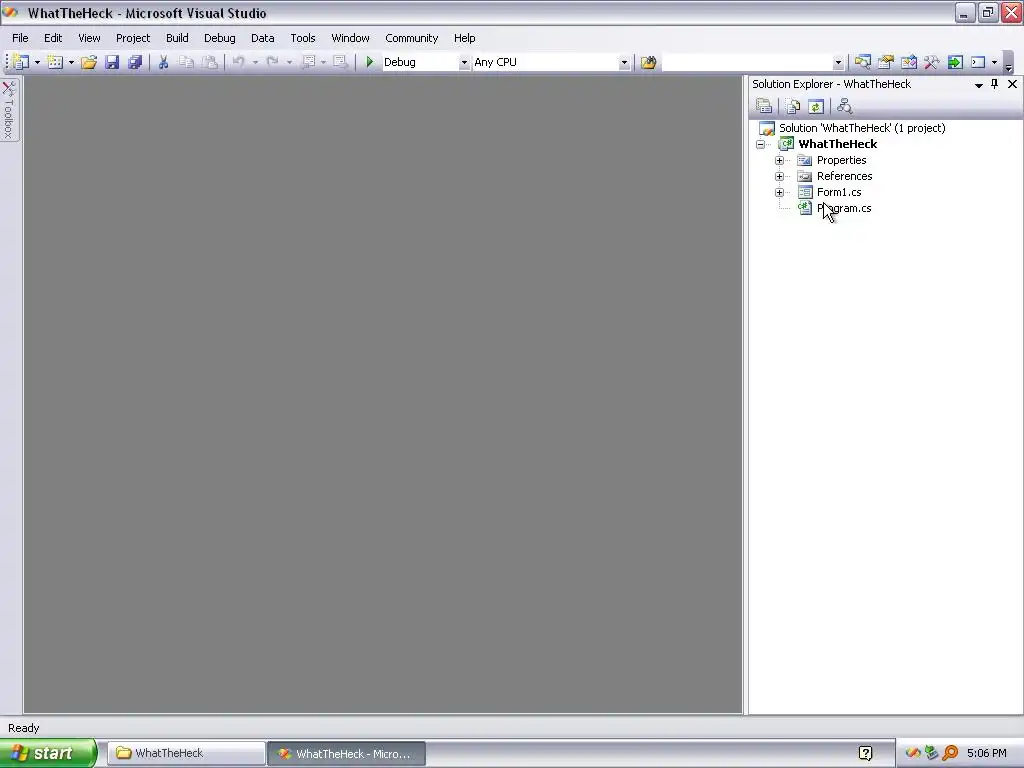Screen dimensions: 1024x768
Task: Open the Window menu
Action: [x=351, y=38]
